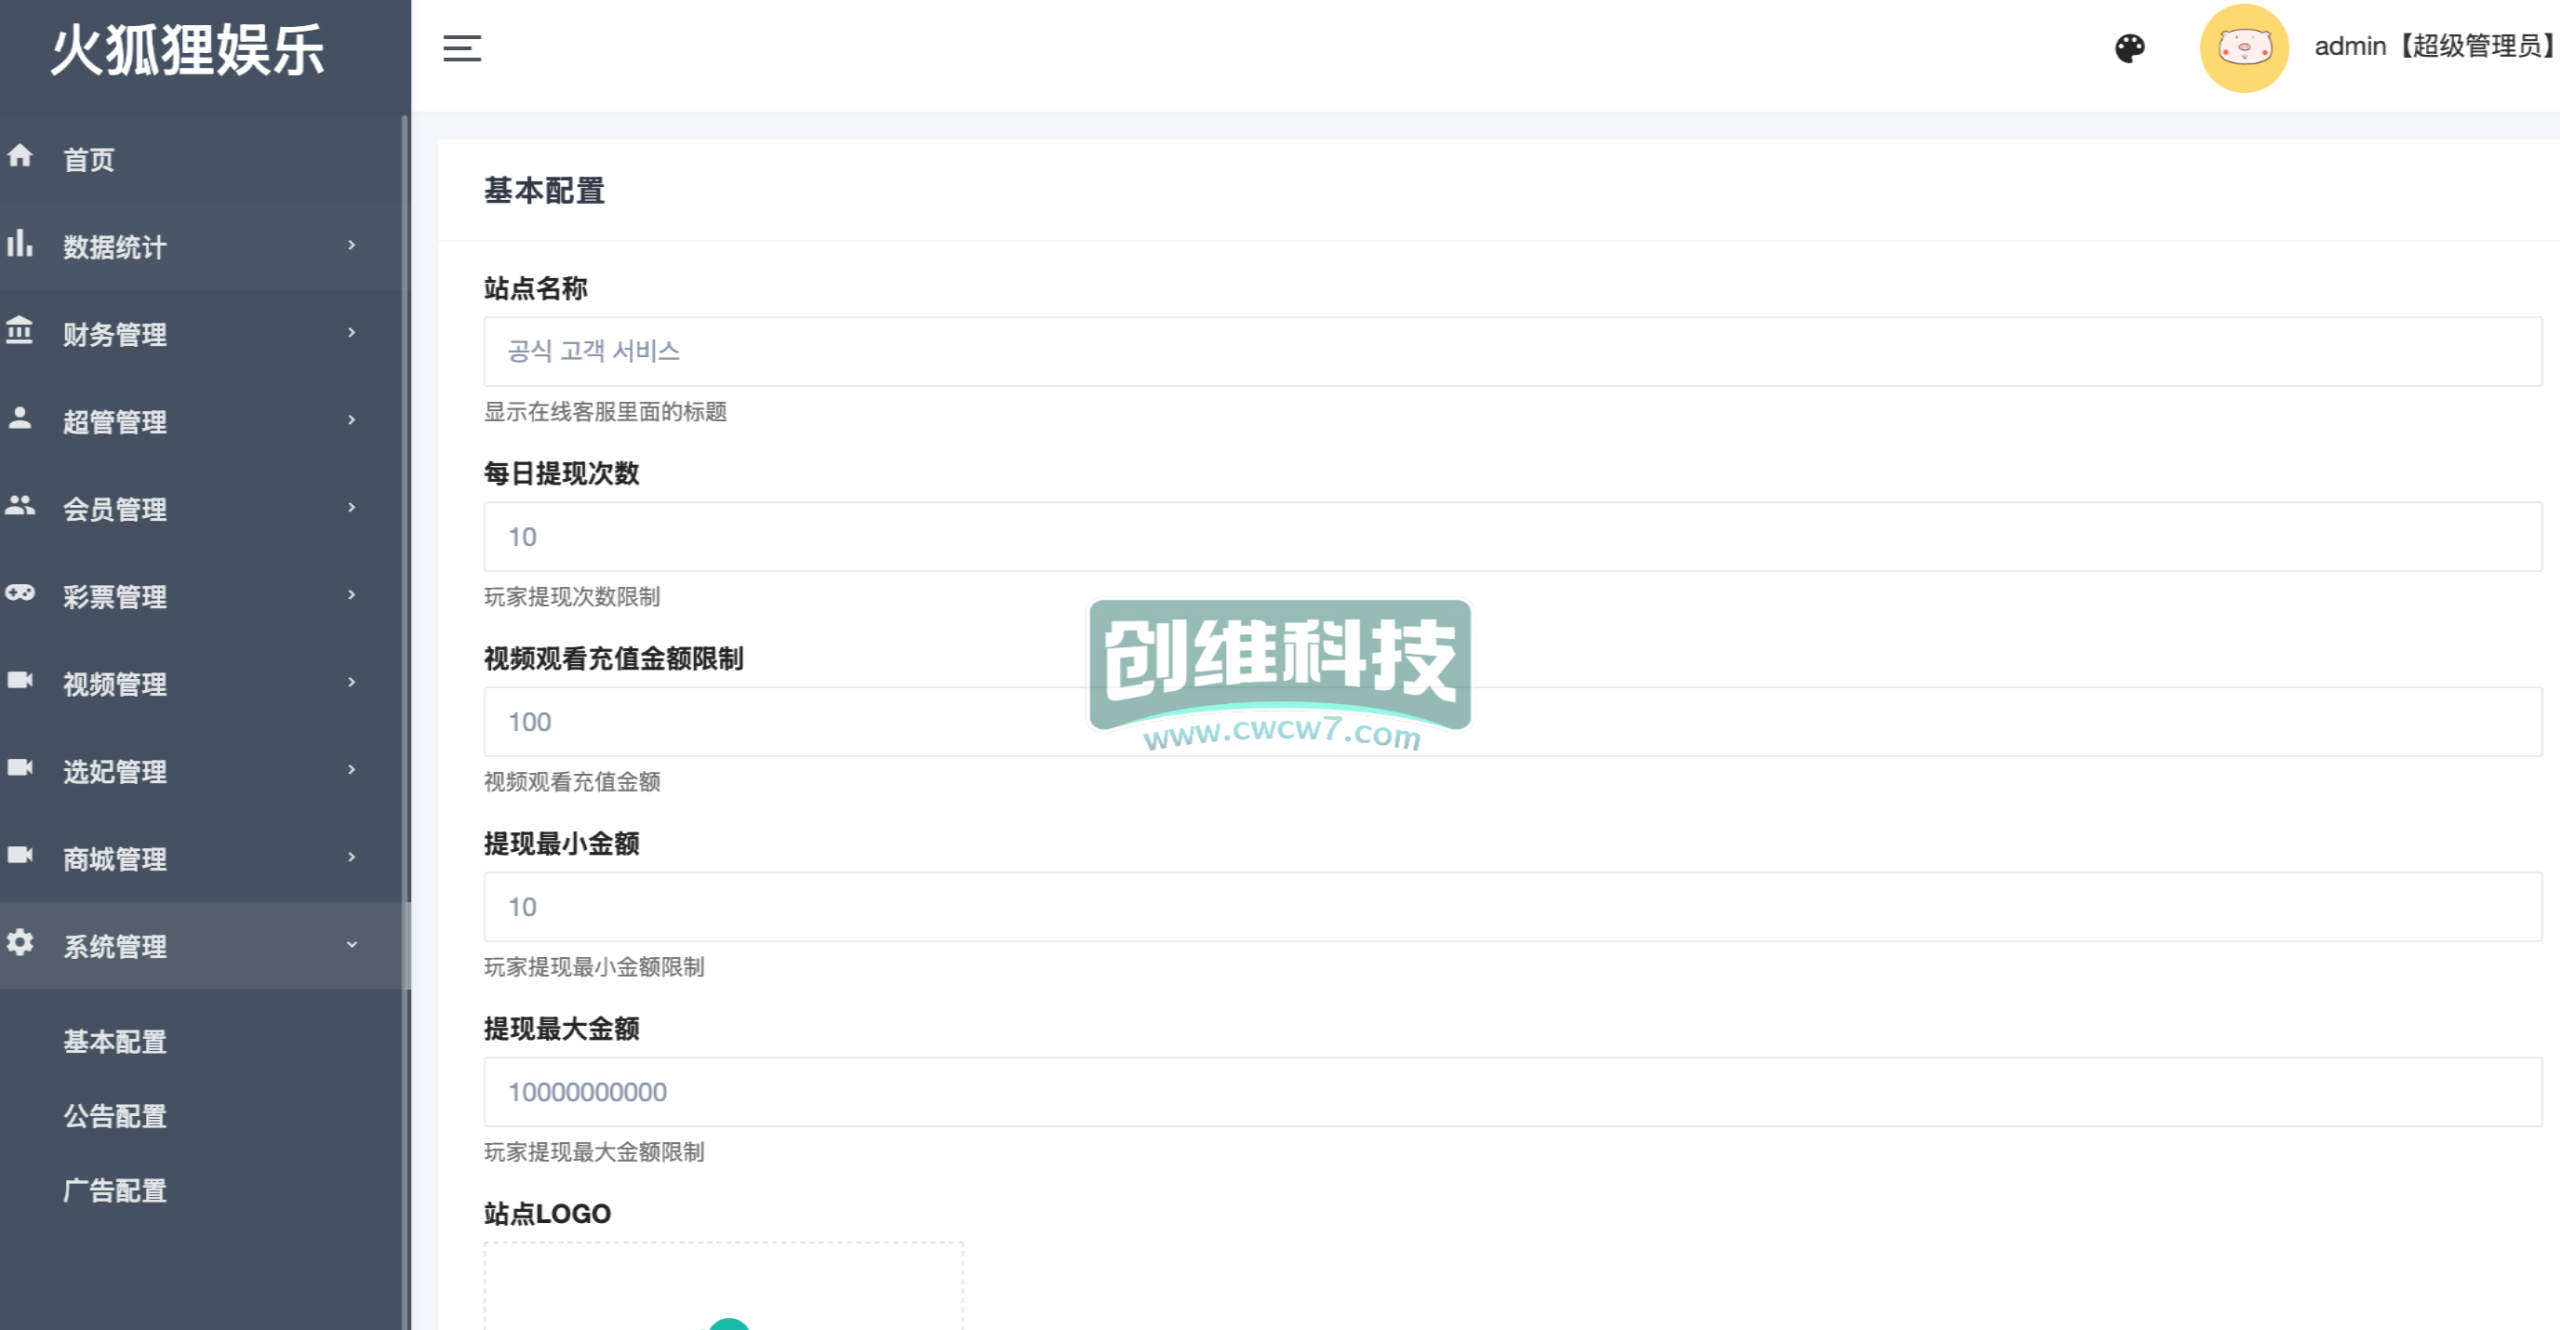This screenshot has height=1330, width=2560.
Task: Click the bank icon for 财务管理
Action: tap(20, 330)
